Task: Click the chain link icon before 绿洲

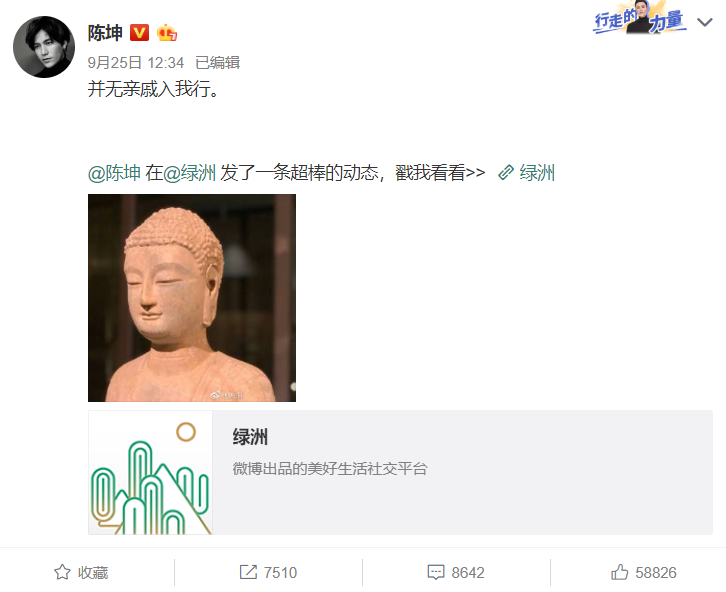Action: (x=506, y=173)
